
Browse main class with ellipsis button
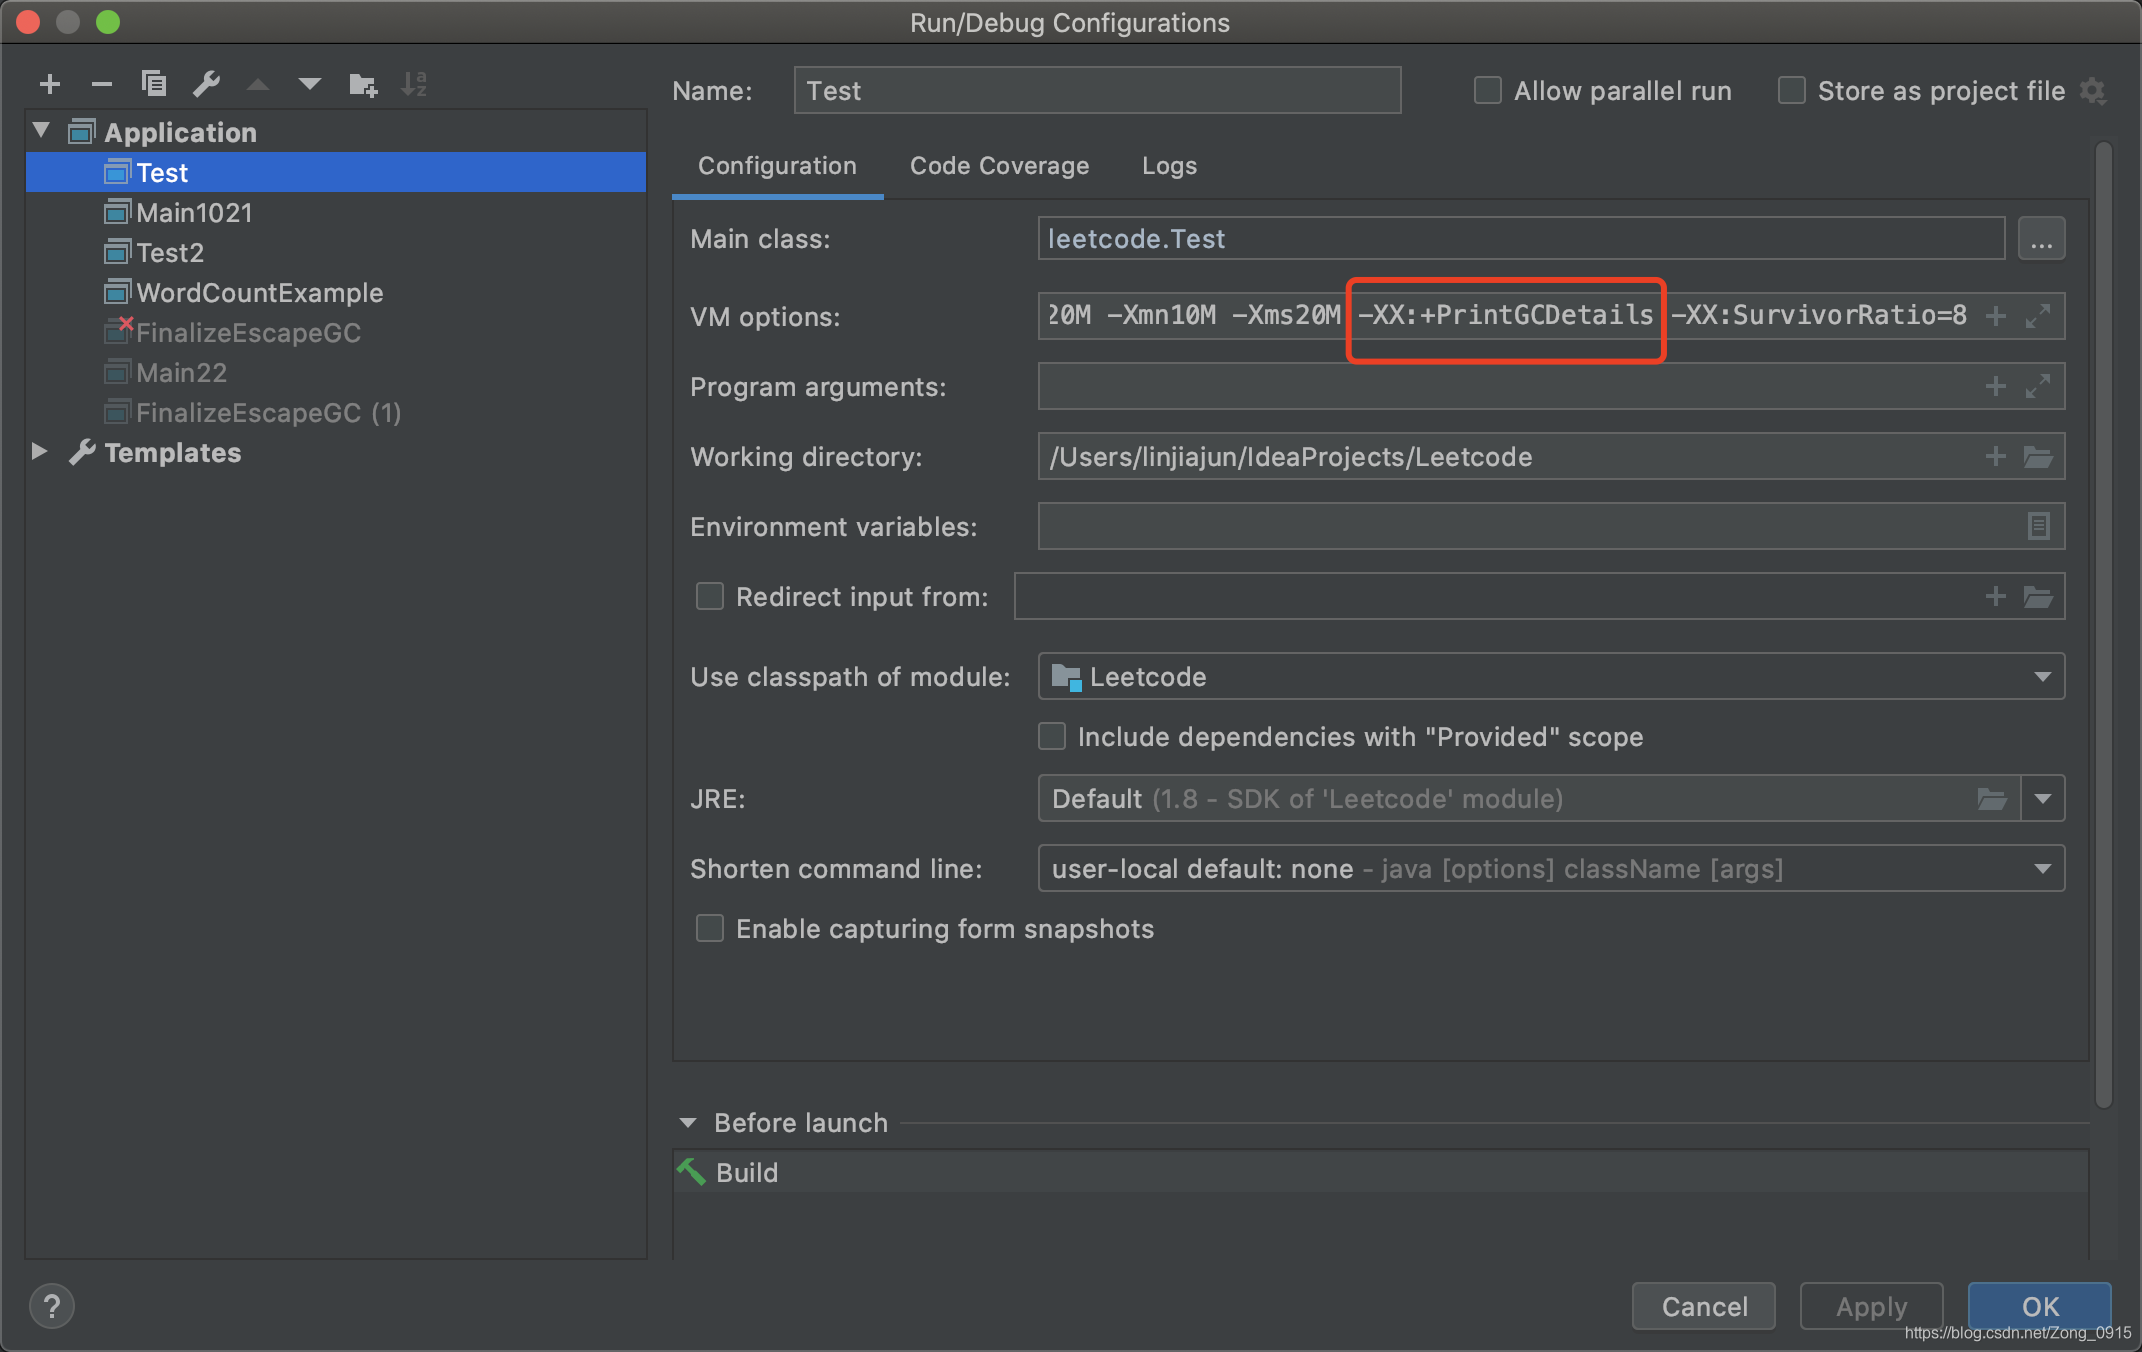click(2041, 239)
